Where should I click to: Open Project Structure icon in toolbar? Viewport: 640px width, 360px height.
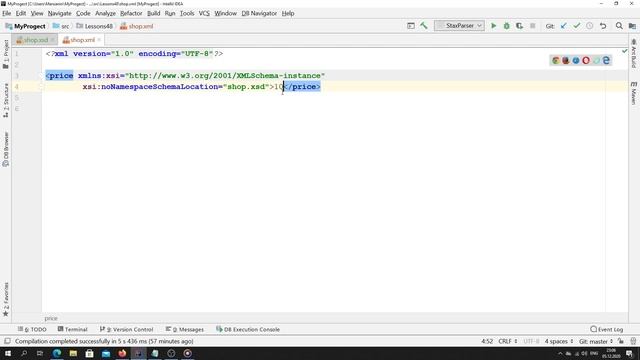pyautogui.click(x=632, y=26)
